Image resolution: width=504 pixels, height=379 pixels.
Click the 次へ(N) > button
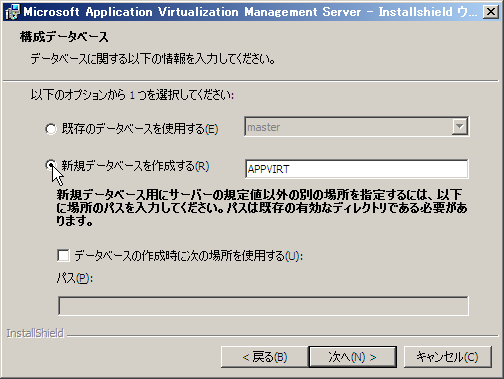[x=353, y=357]
